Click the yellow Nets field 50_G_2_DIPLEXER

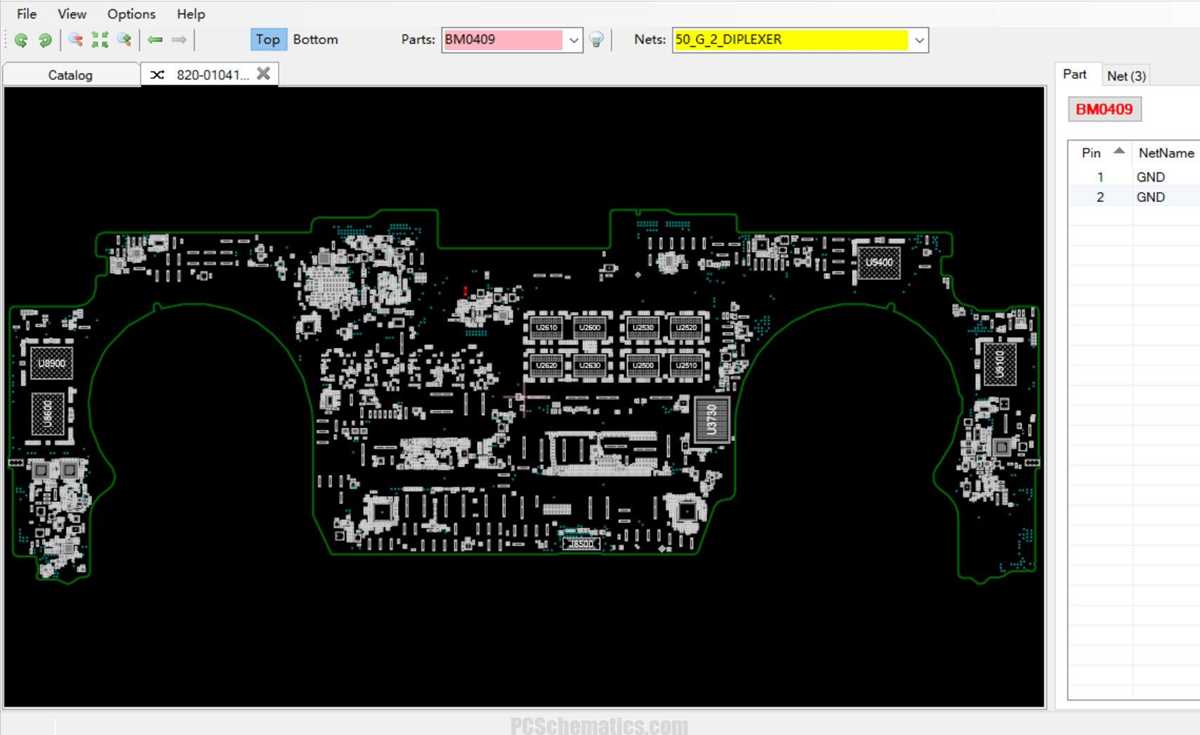791,40
